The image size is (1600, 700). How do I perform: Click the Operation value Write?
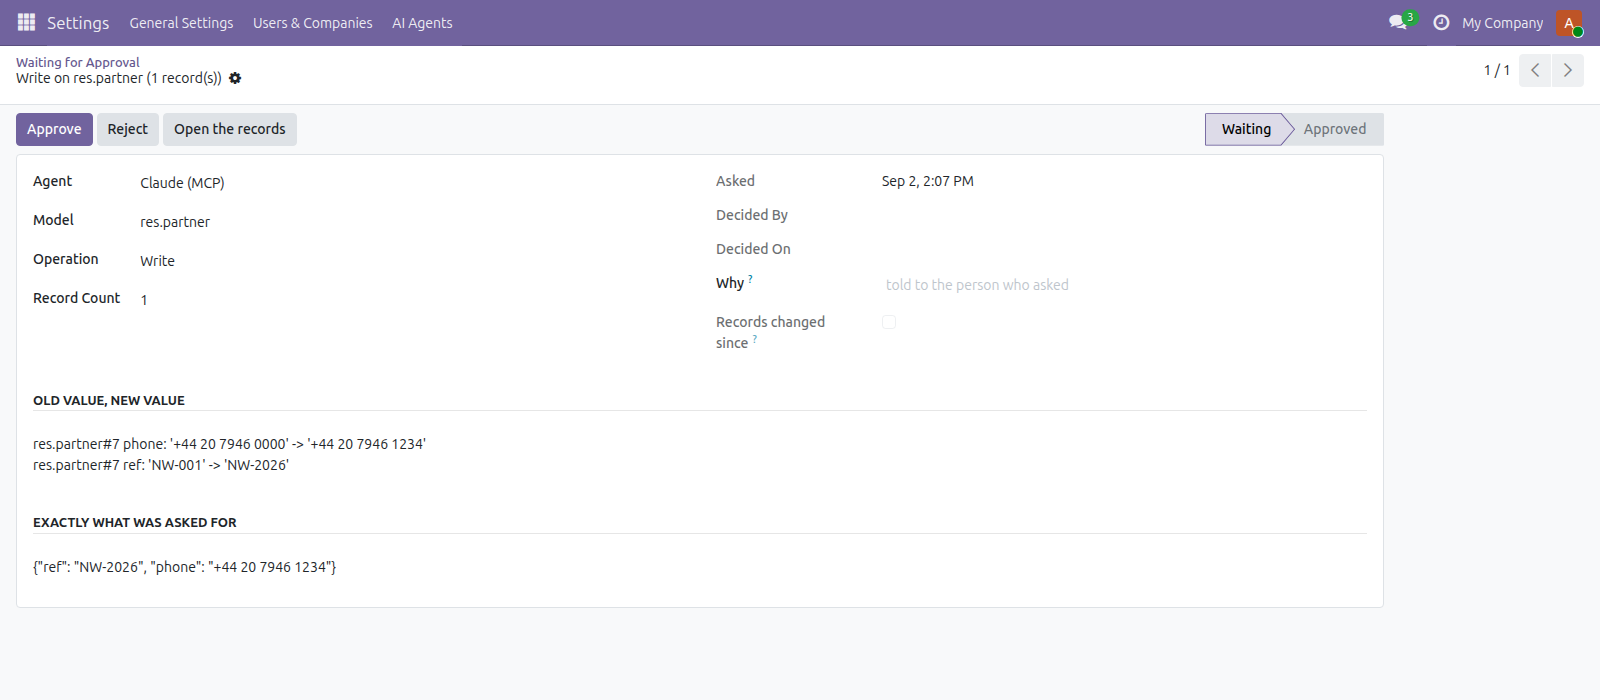(x=157, y=261)
